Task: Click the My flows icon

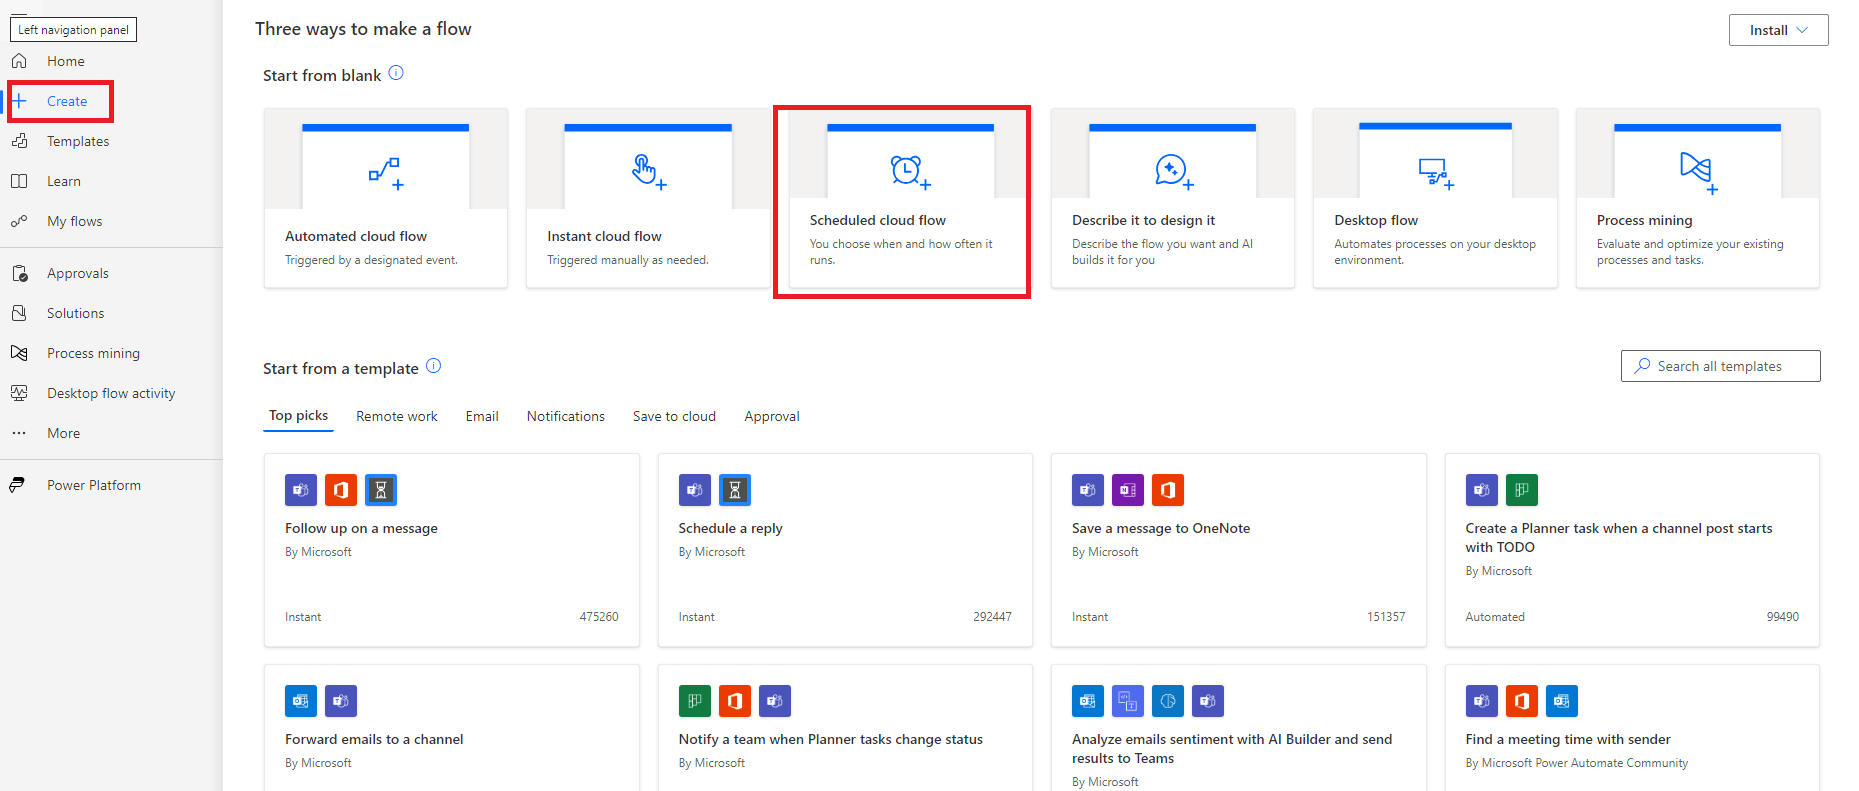Action: pos(19,221)
